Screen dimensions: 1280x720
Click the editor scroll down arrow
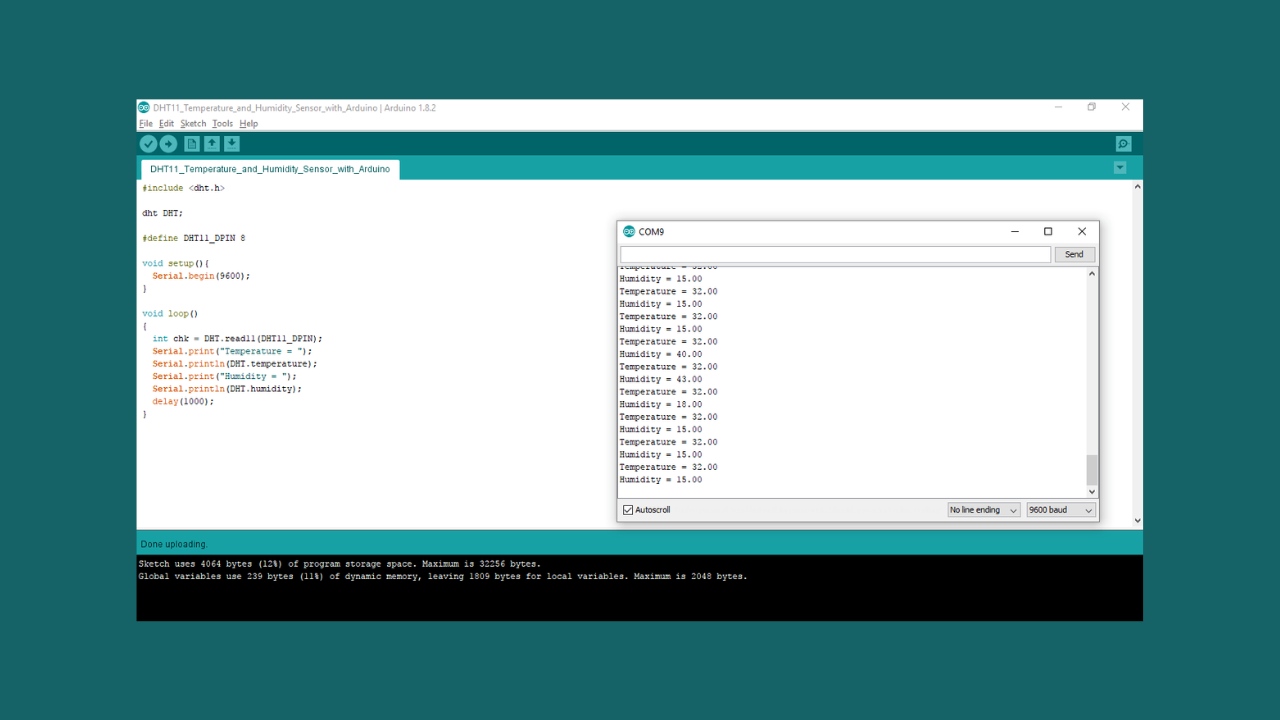(1137, 520)
